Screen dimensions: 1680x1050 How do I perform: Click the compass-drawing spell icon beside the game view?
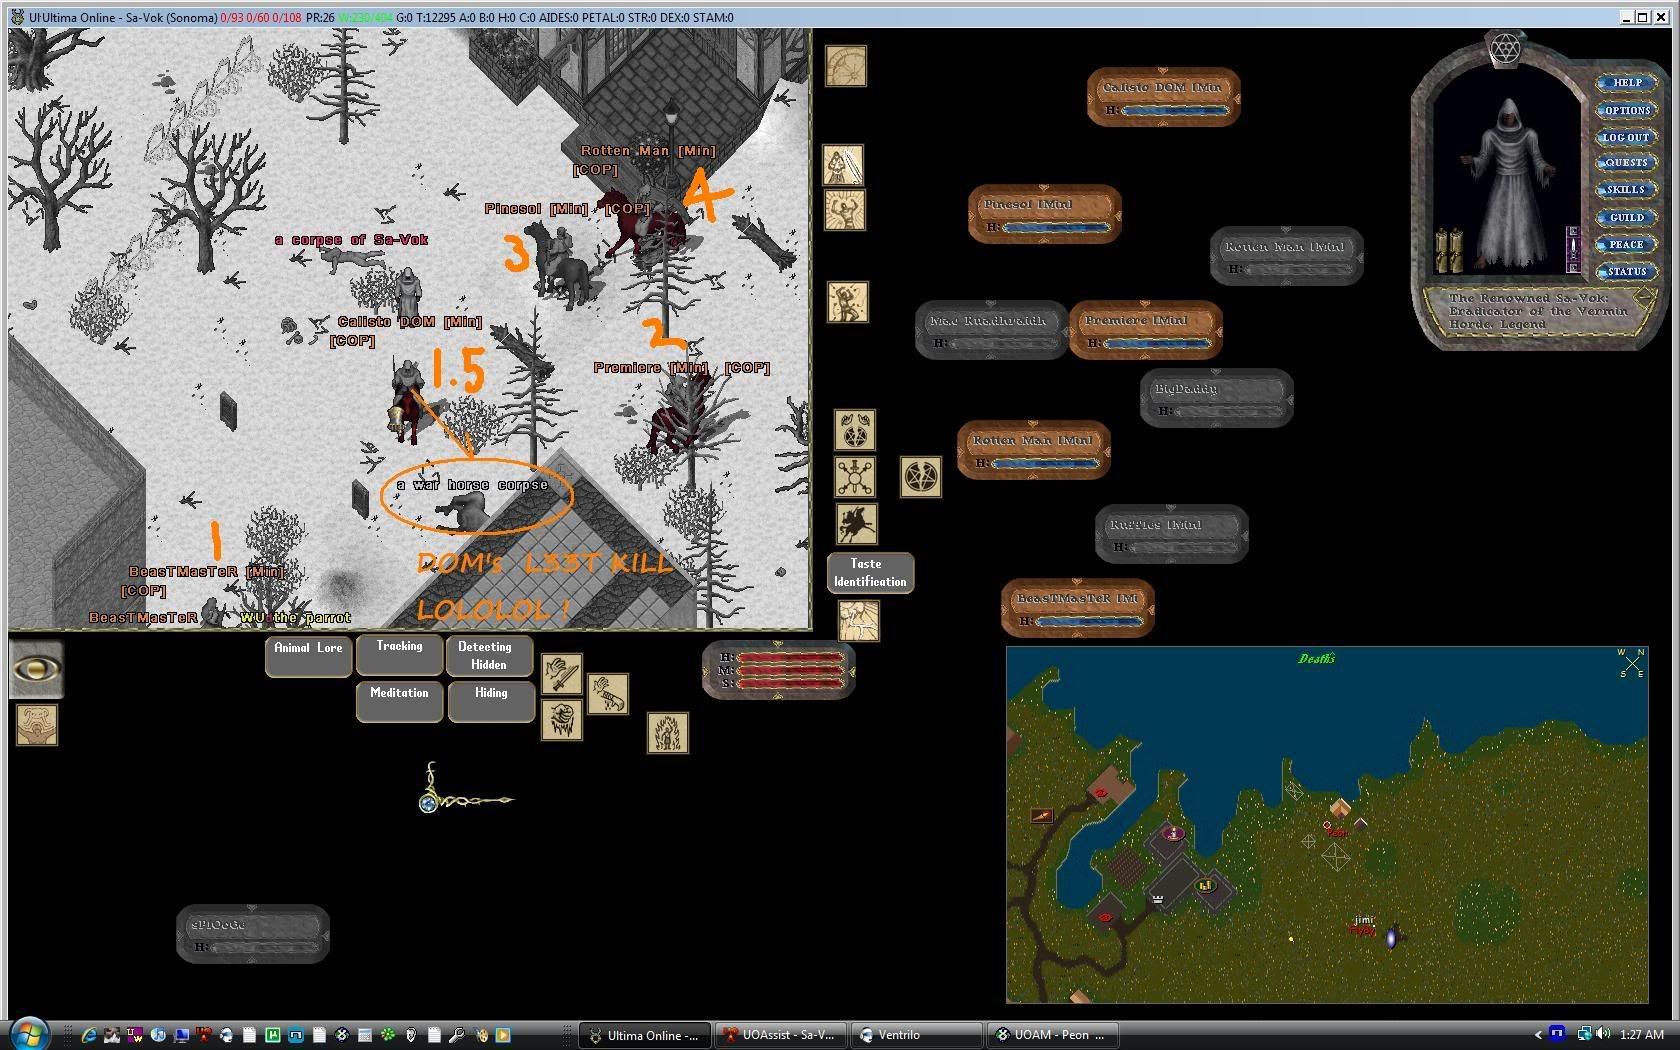tap(846, 66)
